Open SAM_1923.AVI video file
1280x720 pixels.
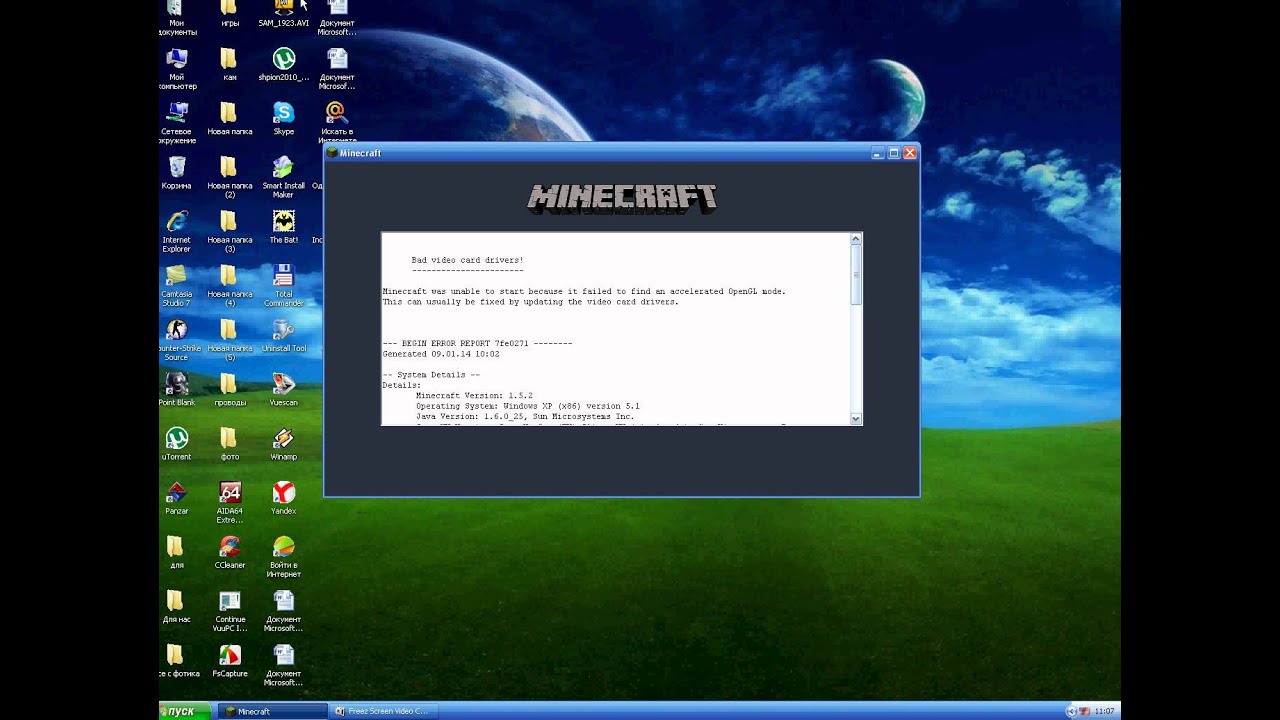(284, 14)
